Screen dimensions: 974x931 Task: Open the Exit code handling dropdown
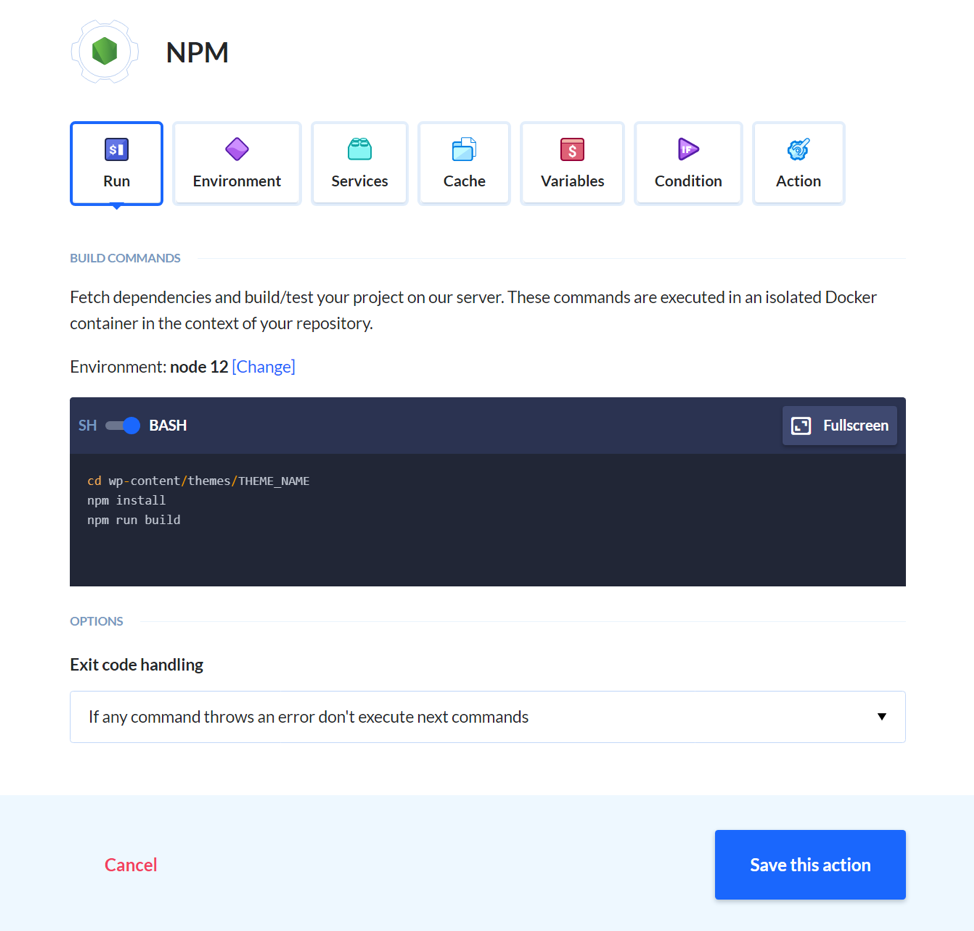(x=487, y=717)
